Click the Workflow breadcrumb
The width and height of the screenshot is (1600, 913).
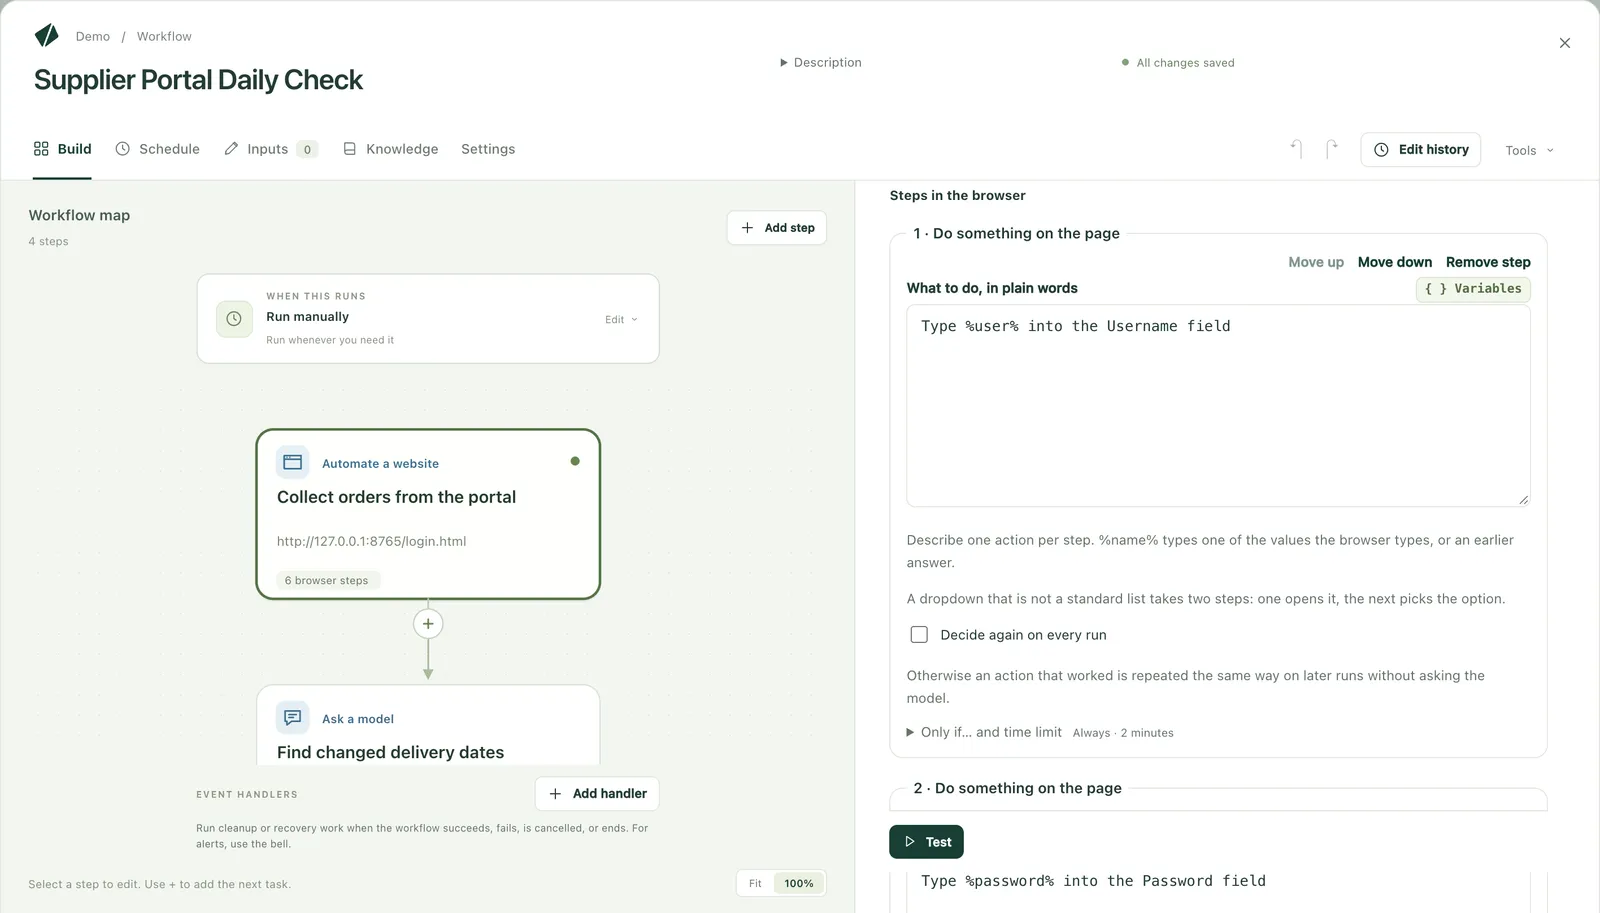164,36
